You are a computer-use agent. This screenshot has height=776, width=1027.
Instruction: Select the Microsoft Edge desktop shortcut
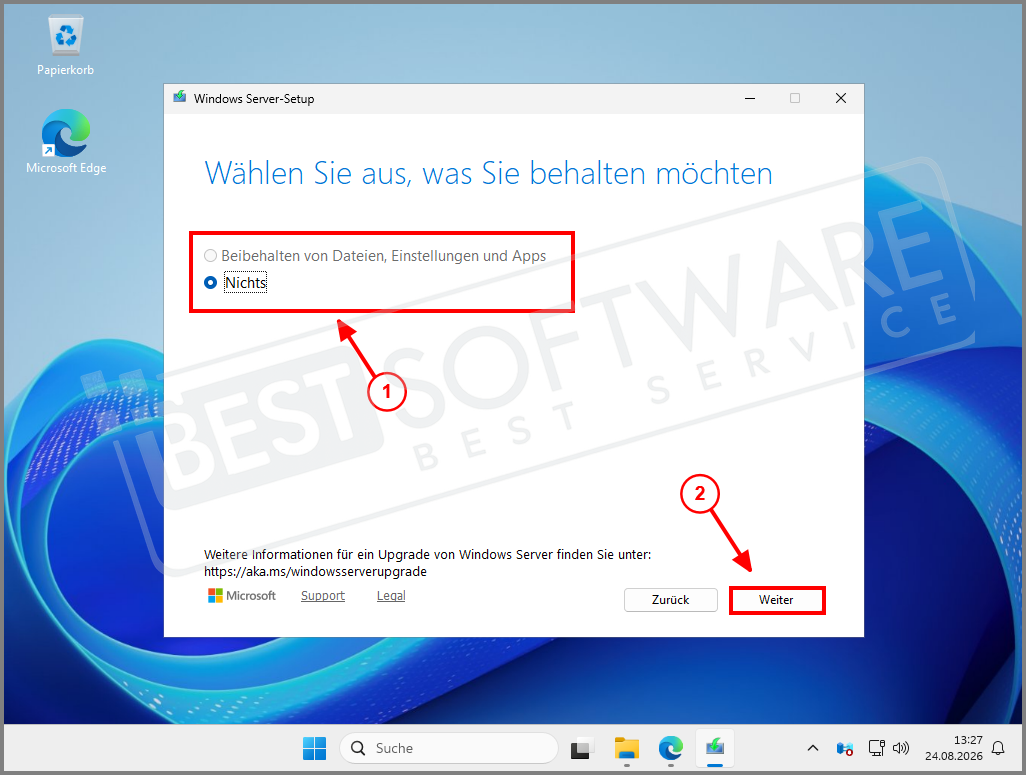point(66,142)
